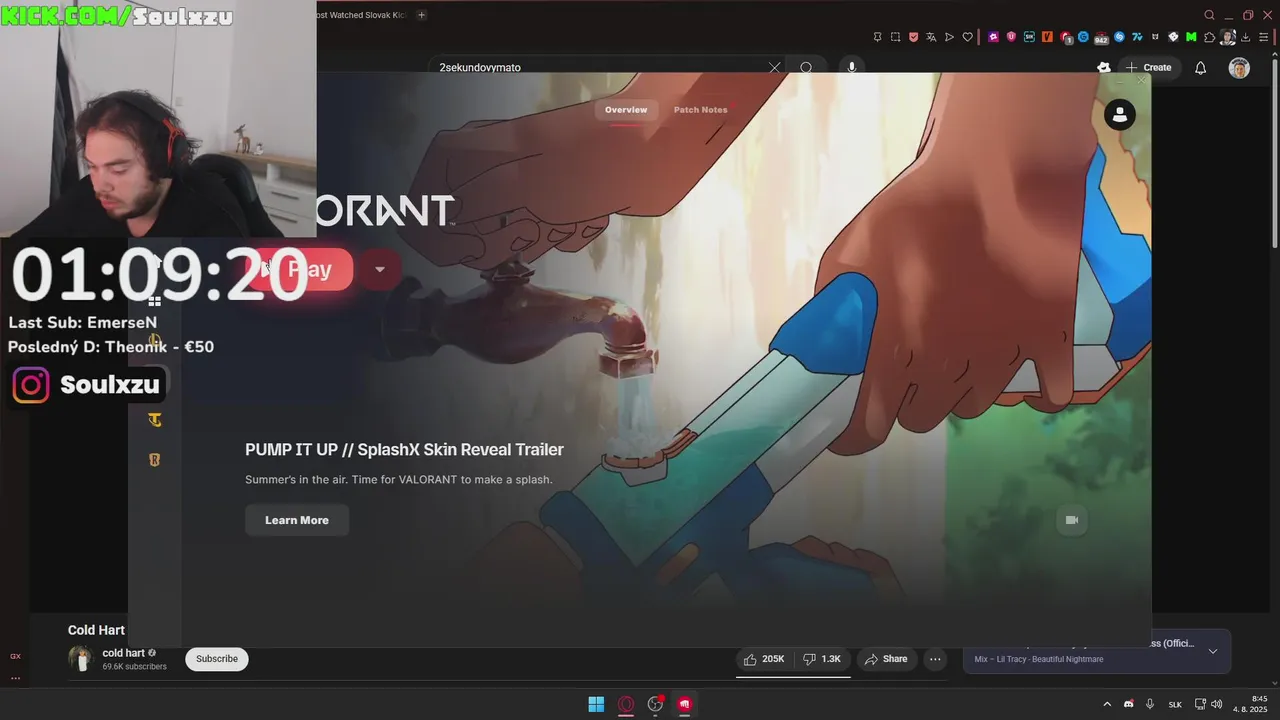Open the teal SK extension icon
The height and width of the screenshot is (720, 1280).
pos(1029,37)
